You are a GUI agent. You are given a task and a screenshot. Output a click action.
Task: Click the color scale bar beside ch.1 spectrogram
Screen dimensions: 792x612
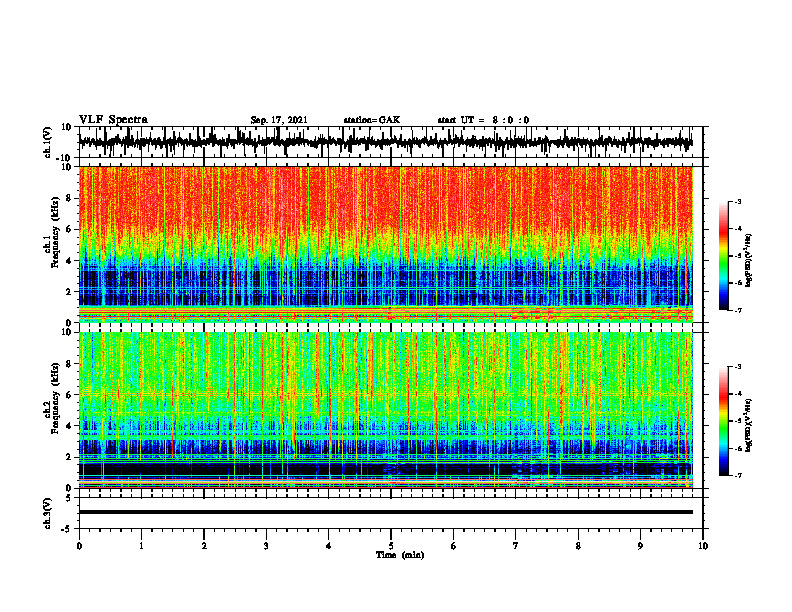(724, 256)
